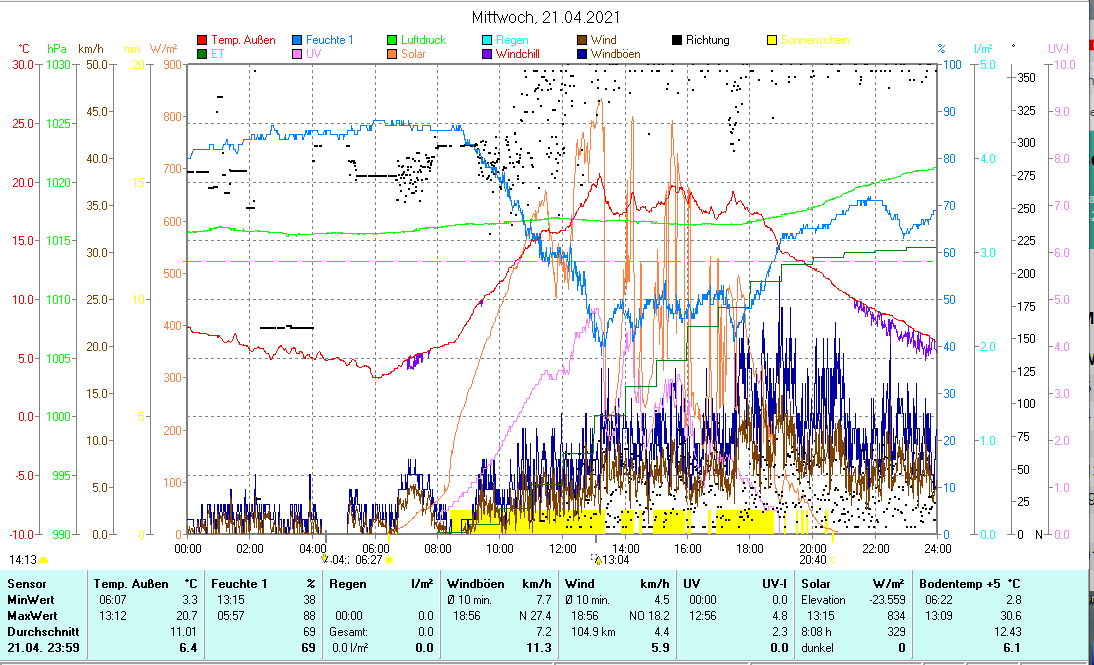Select the green Luftdruck legend marker
Viewport: 1094px width, 665px height.
(x=392, y=40)
